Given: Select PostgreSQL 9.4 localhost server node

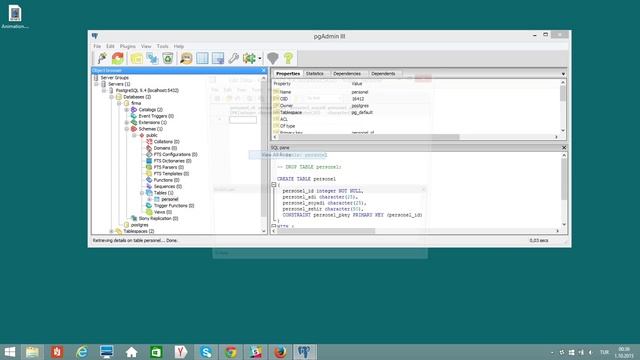Looking at the screenshot, I should 147,90.
